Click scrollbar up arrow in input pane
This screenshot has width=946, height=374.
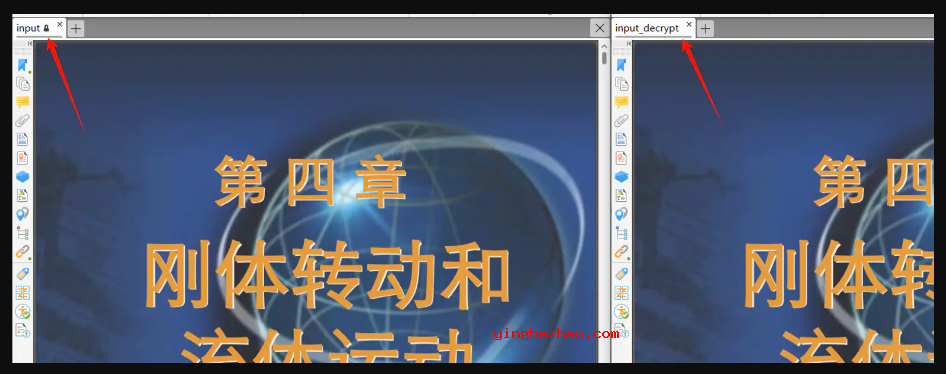(x=604, y=46)
